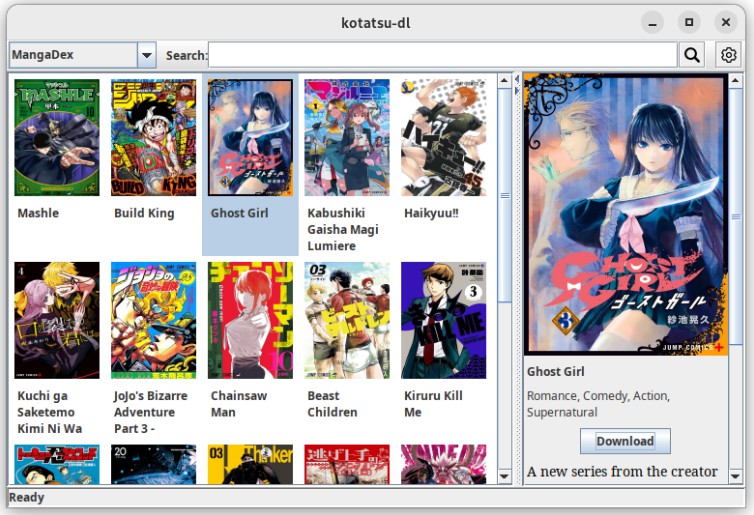
Task: Open the Kabushiki Gaisha Magi Lumiere cover
Action: click(x=347, y=138)
